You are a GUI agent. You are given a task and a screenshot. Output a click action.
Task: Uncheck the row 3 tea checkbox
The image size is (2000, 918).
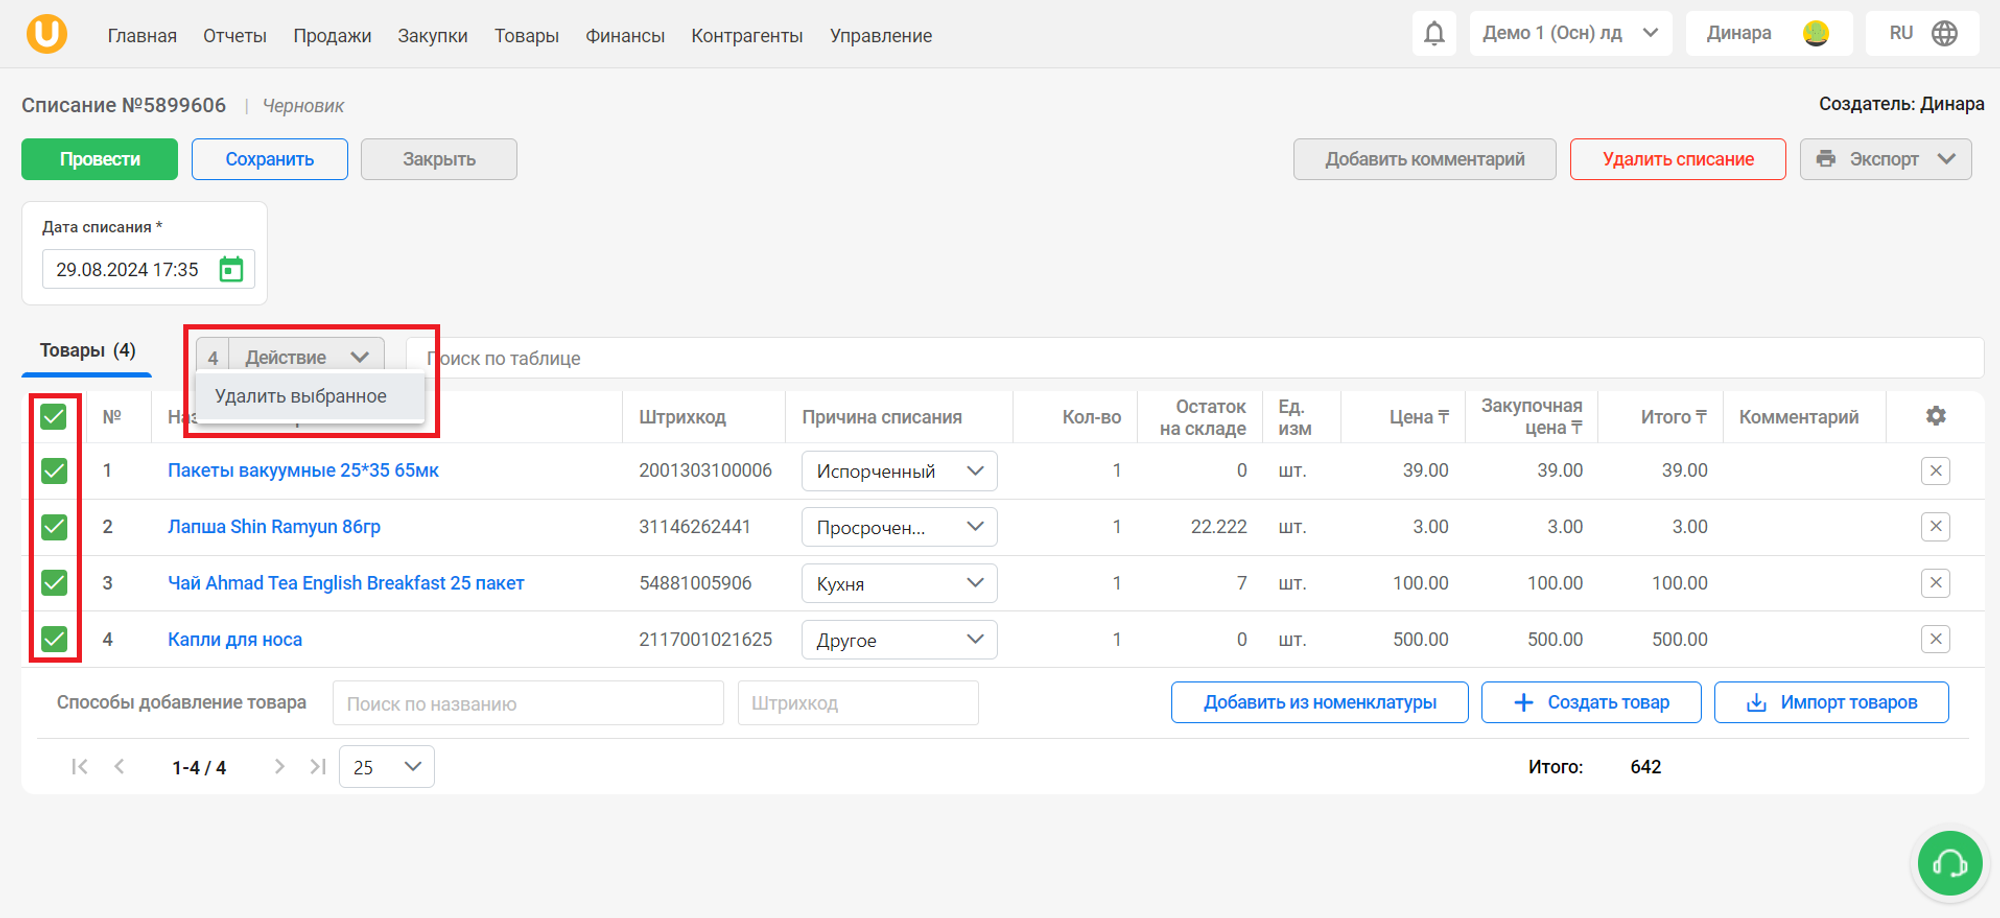(x=54, y=583)
